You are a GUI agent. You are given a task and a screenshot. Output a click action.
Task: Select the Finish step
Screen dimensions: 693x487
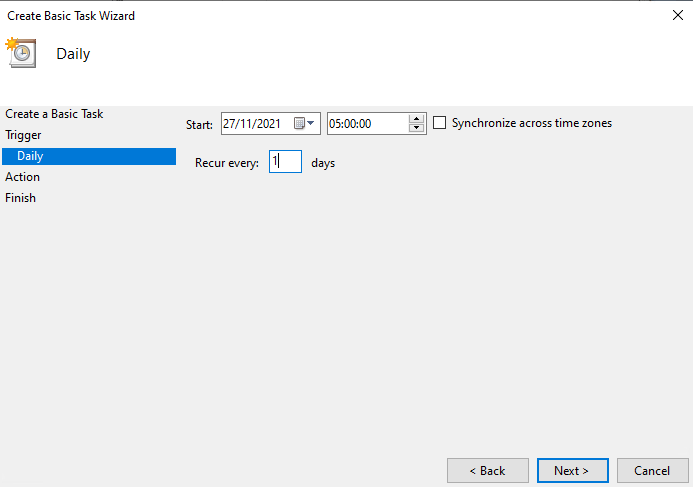coord(20,198)
